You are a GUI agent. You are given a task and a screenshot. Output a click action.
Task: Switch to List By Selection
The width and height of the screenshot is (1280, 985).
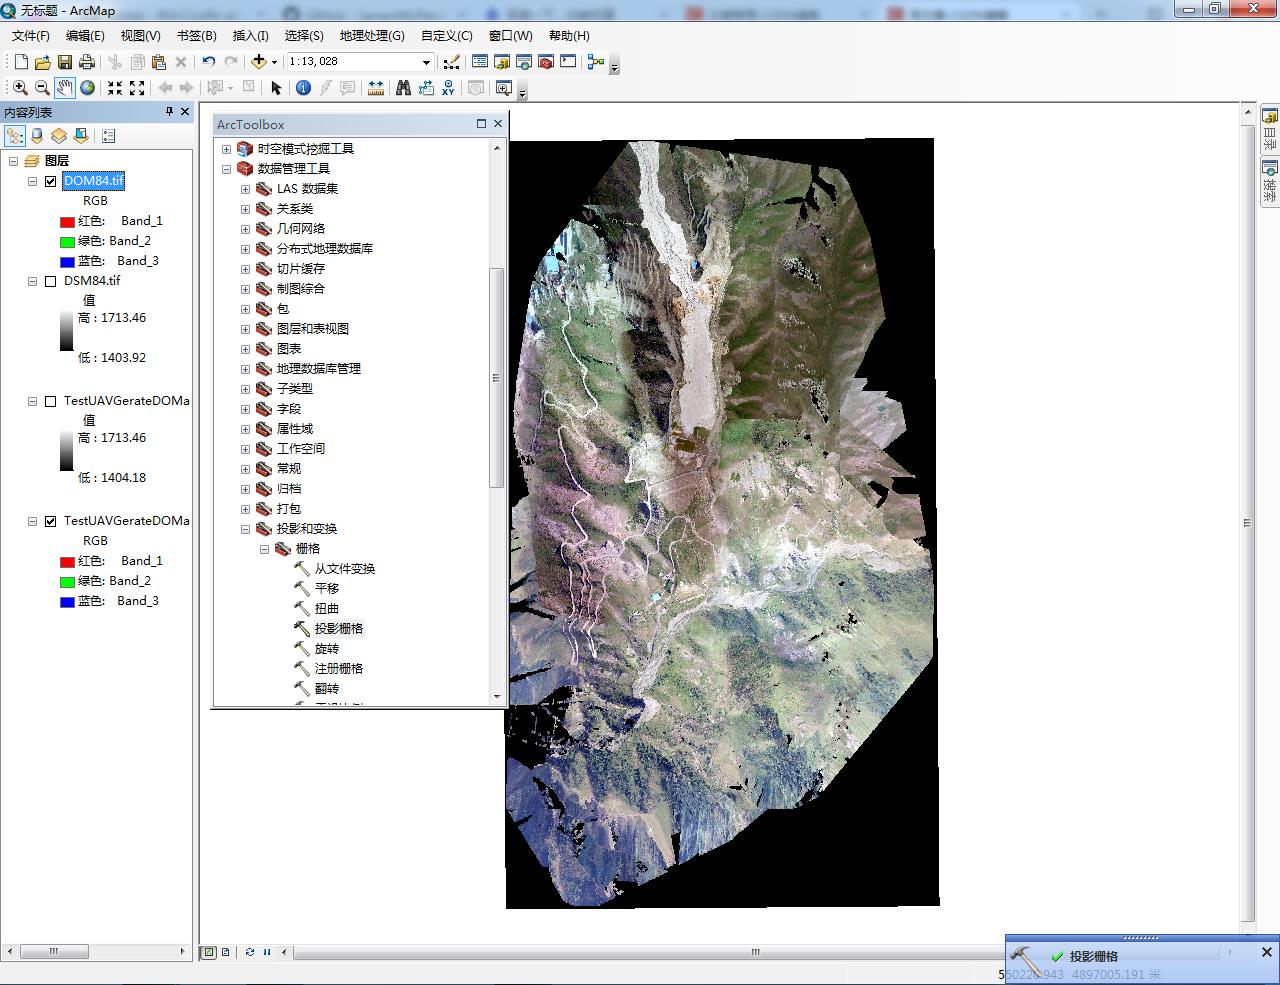(81, 136)
